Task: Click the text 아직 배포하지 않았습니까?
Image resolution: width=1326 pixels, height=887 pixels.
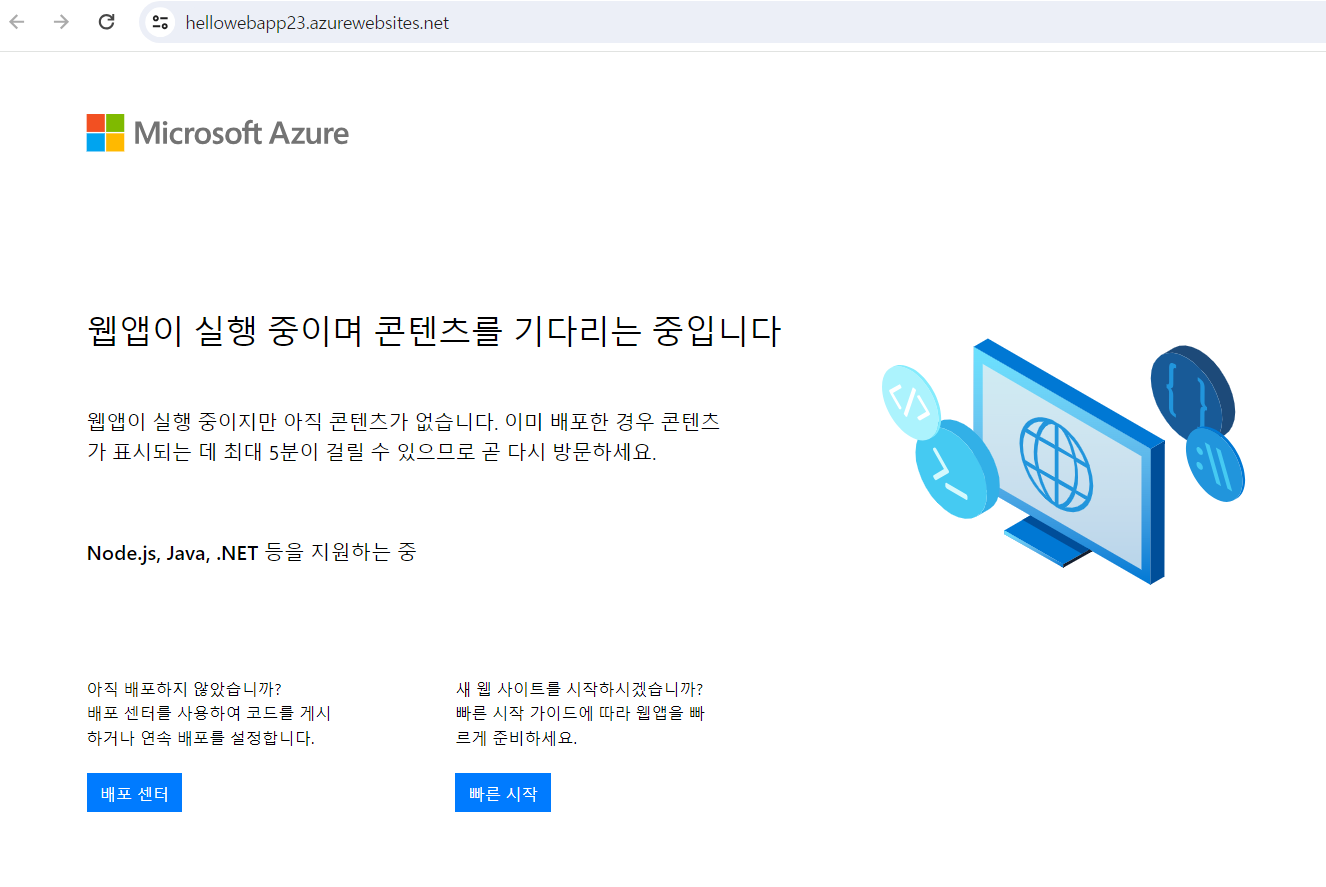Action: [x=185, y=689]
